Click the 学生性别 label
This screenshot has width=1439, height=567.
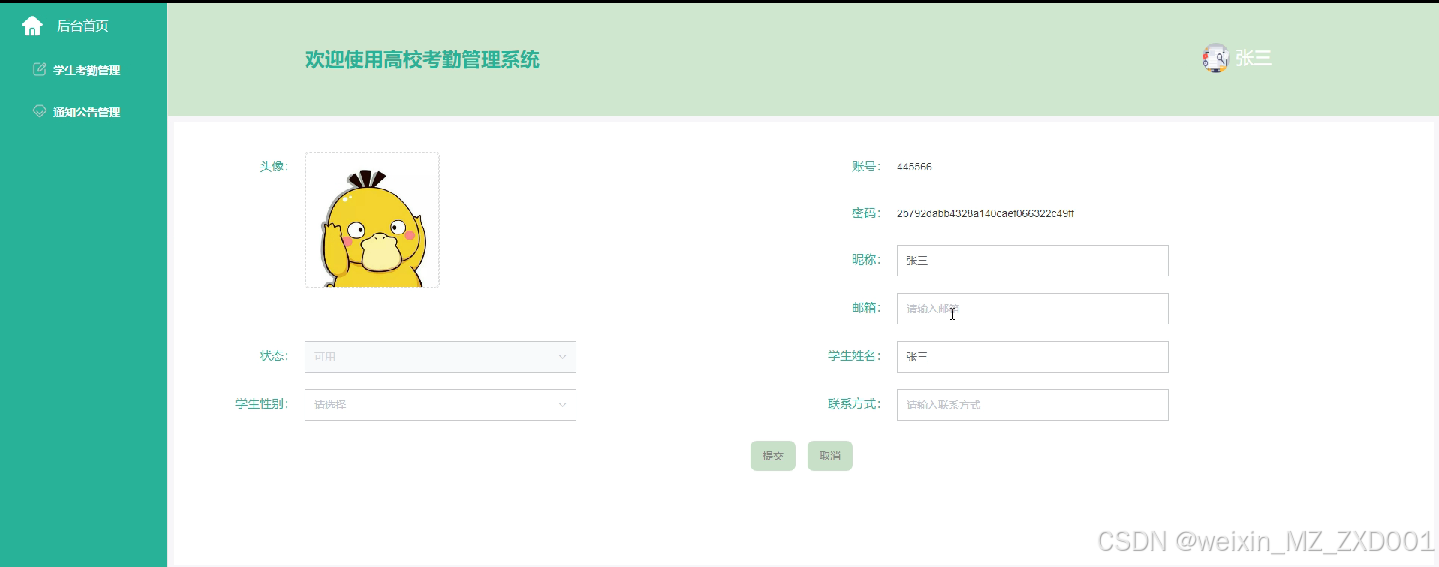(262, 404)
